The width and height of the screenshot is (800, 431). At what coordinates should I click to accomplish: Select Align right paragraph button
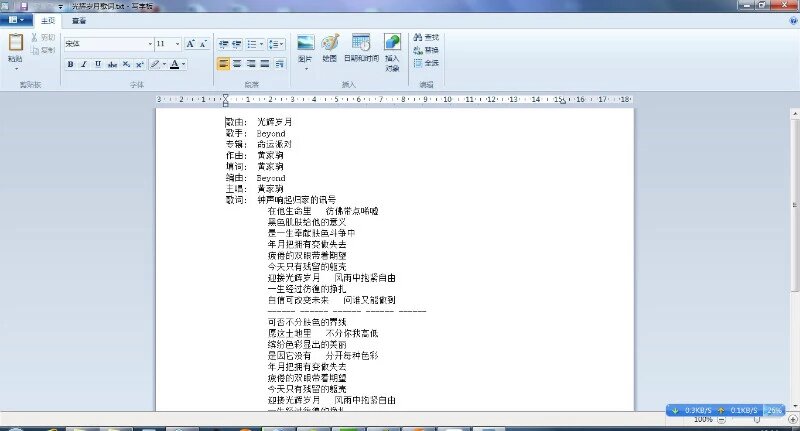click(251, 64)
